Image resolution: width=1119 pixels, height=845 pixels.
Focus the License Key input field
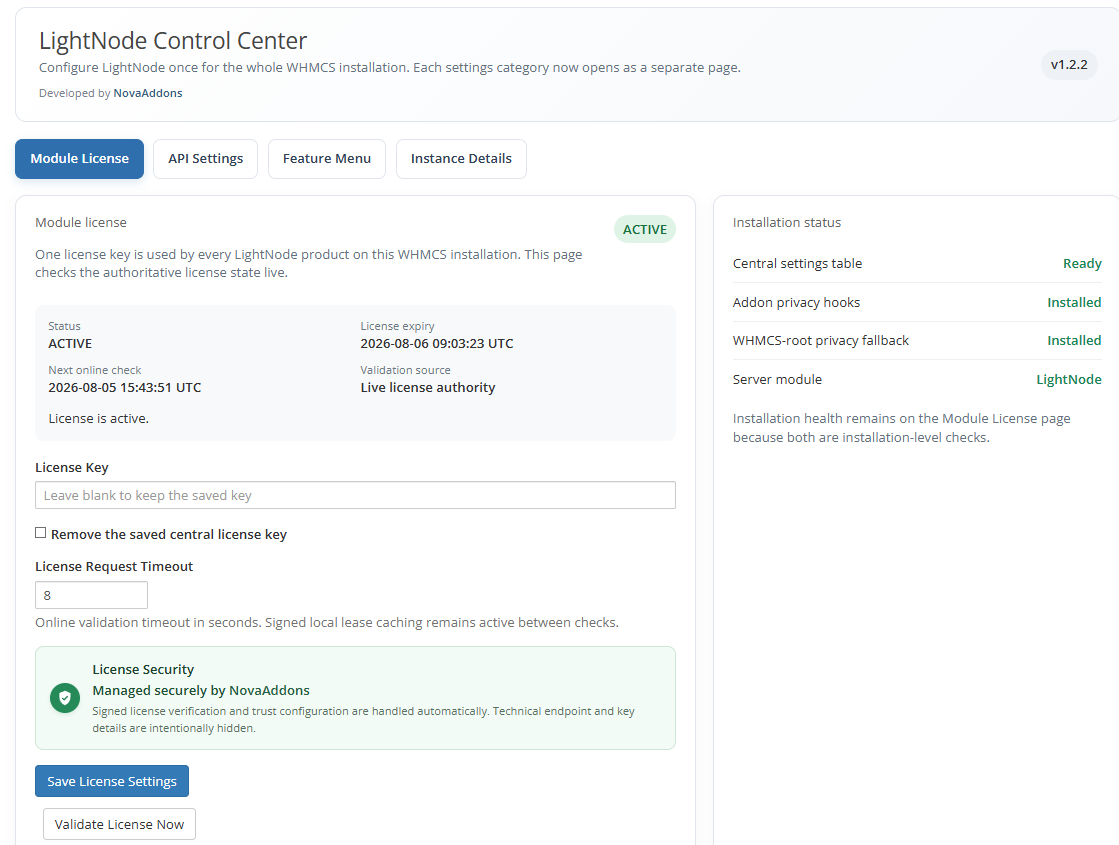[x=355, y=495]
